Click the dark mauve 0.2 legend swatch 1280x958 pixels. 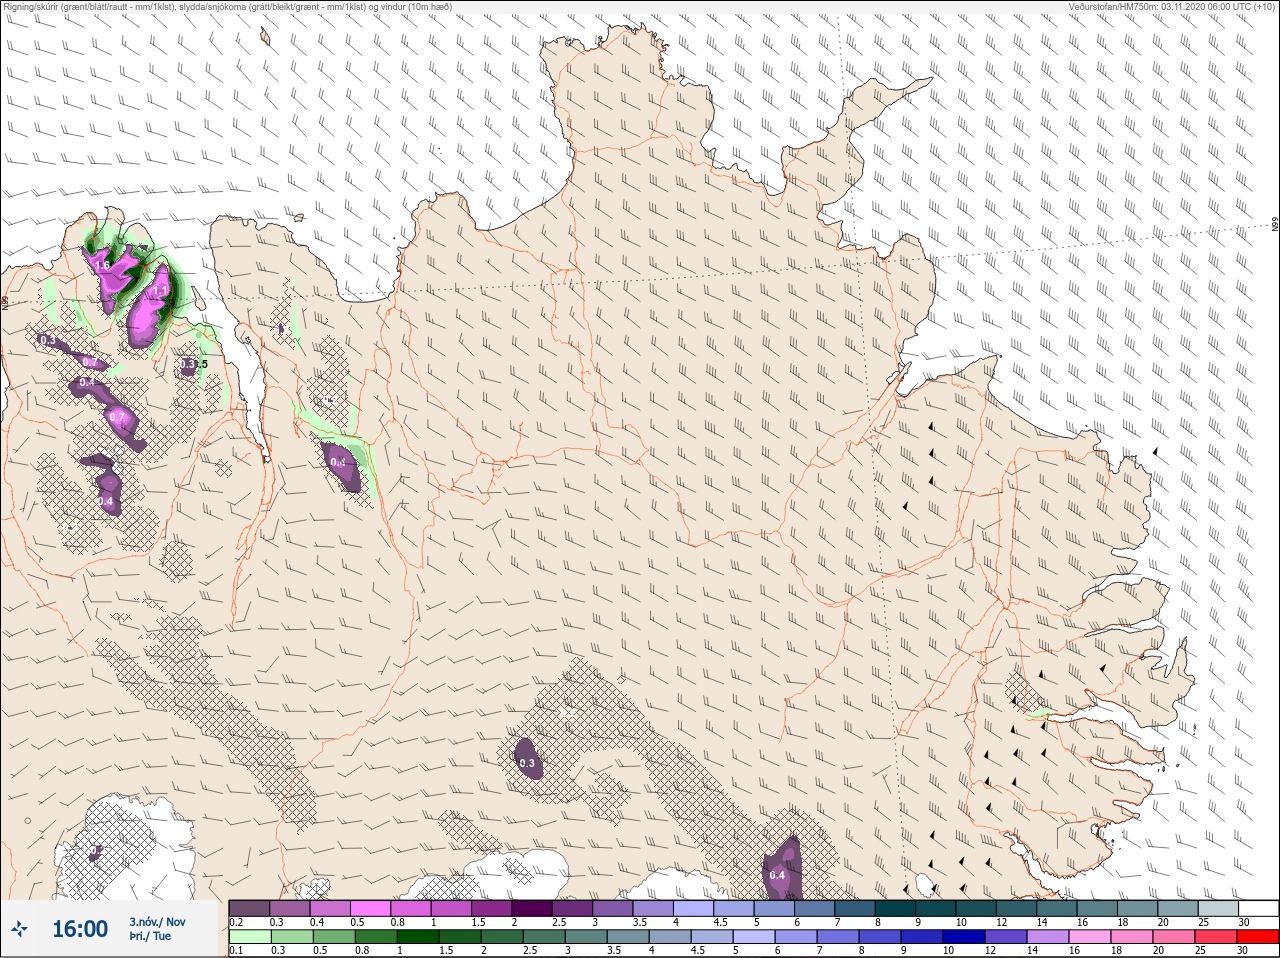coord(249,908)
